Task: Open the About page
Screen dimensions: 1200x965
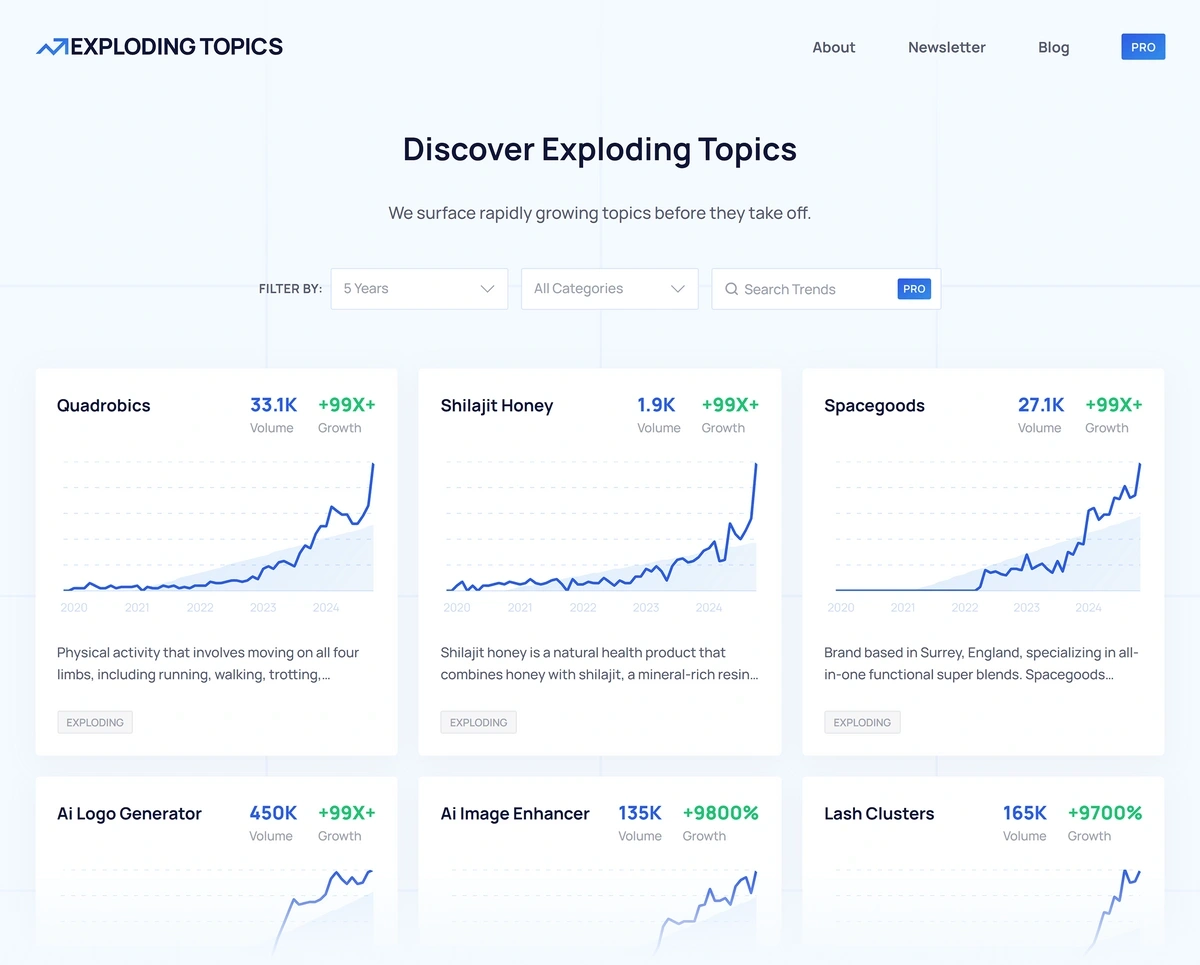Action: (834, 47)
